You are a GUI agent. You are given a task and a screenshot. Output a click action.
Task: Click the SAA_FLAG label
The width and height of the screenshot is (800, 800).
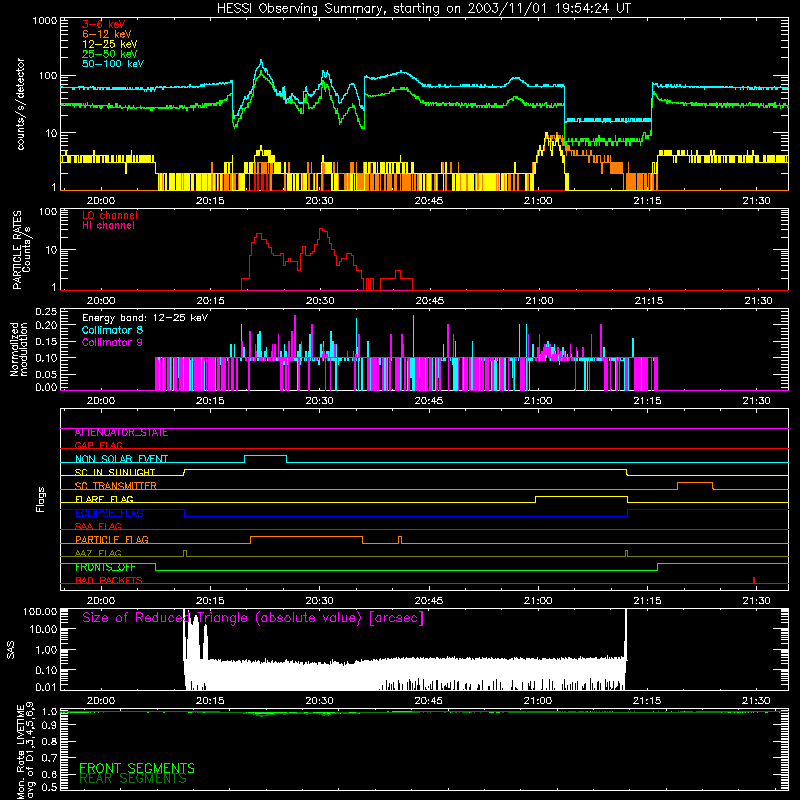coord(98,526)
